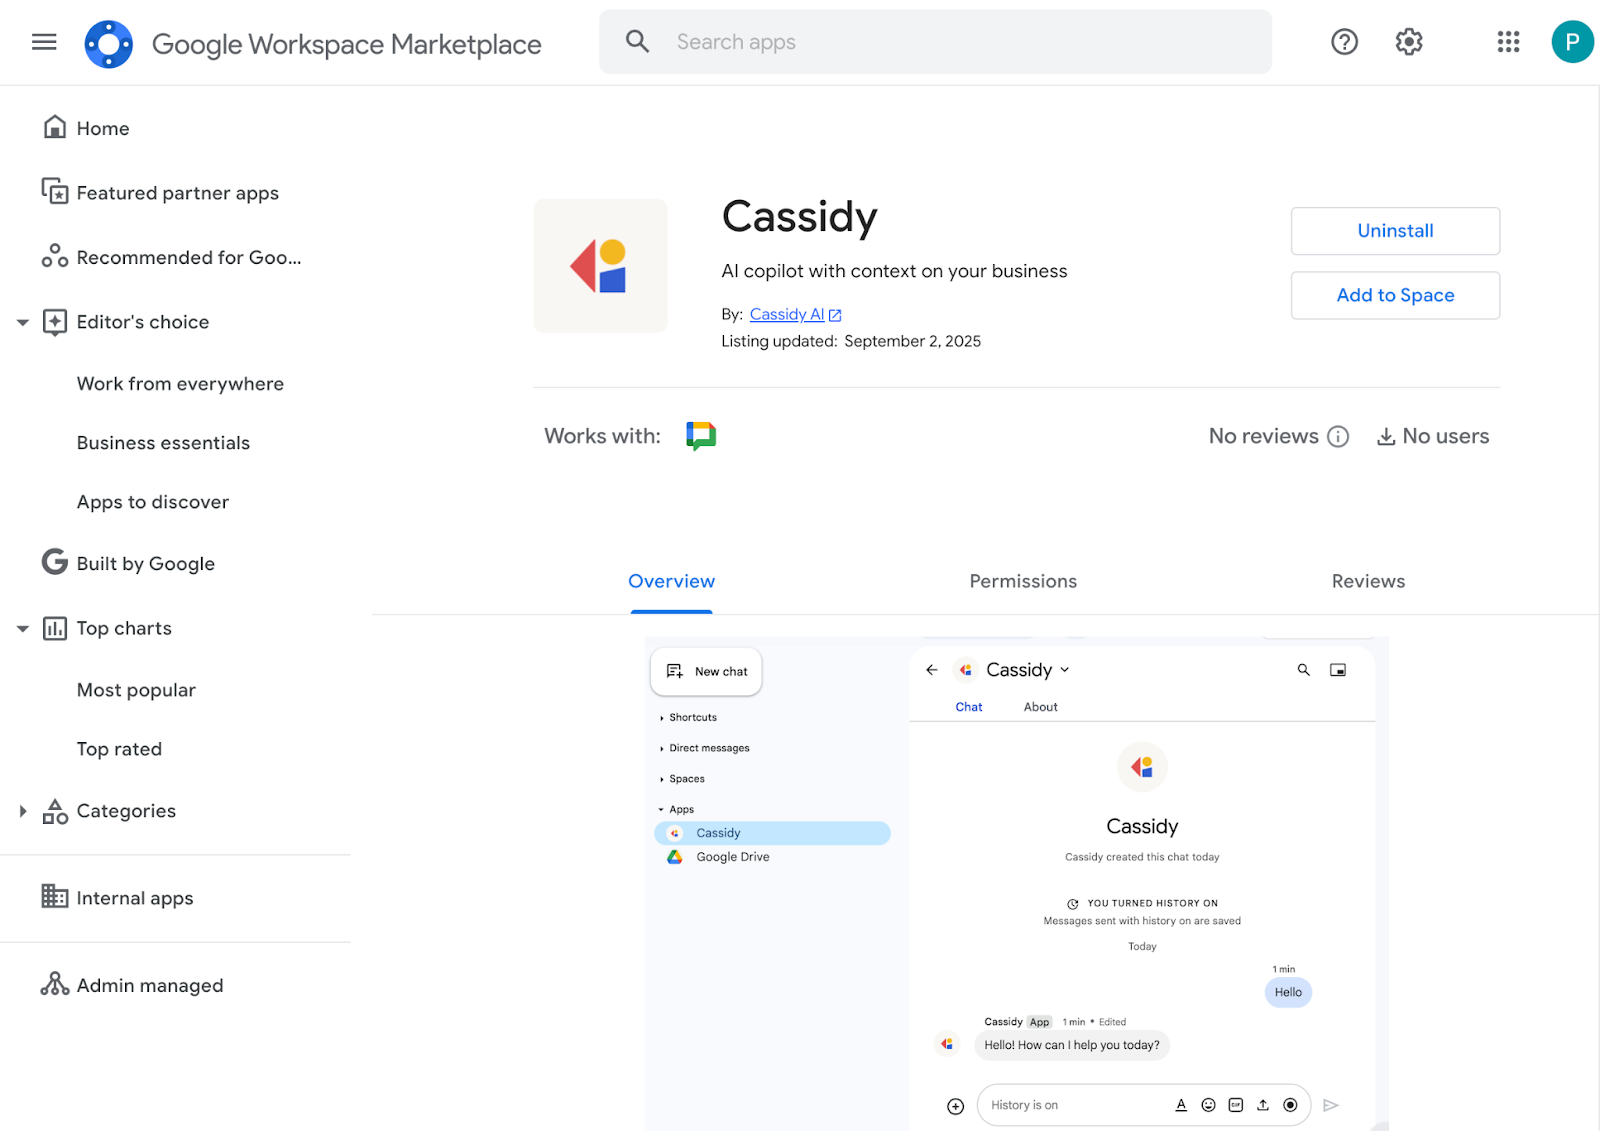This screenshot has height=1131, width=1600.
Task: Collapse the Top charts section
Action: [x=22, y=628]
